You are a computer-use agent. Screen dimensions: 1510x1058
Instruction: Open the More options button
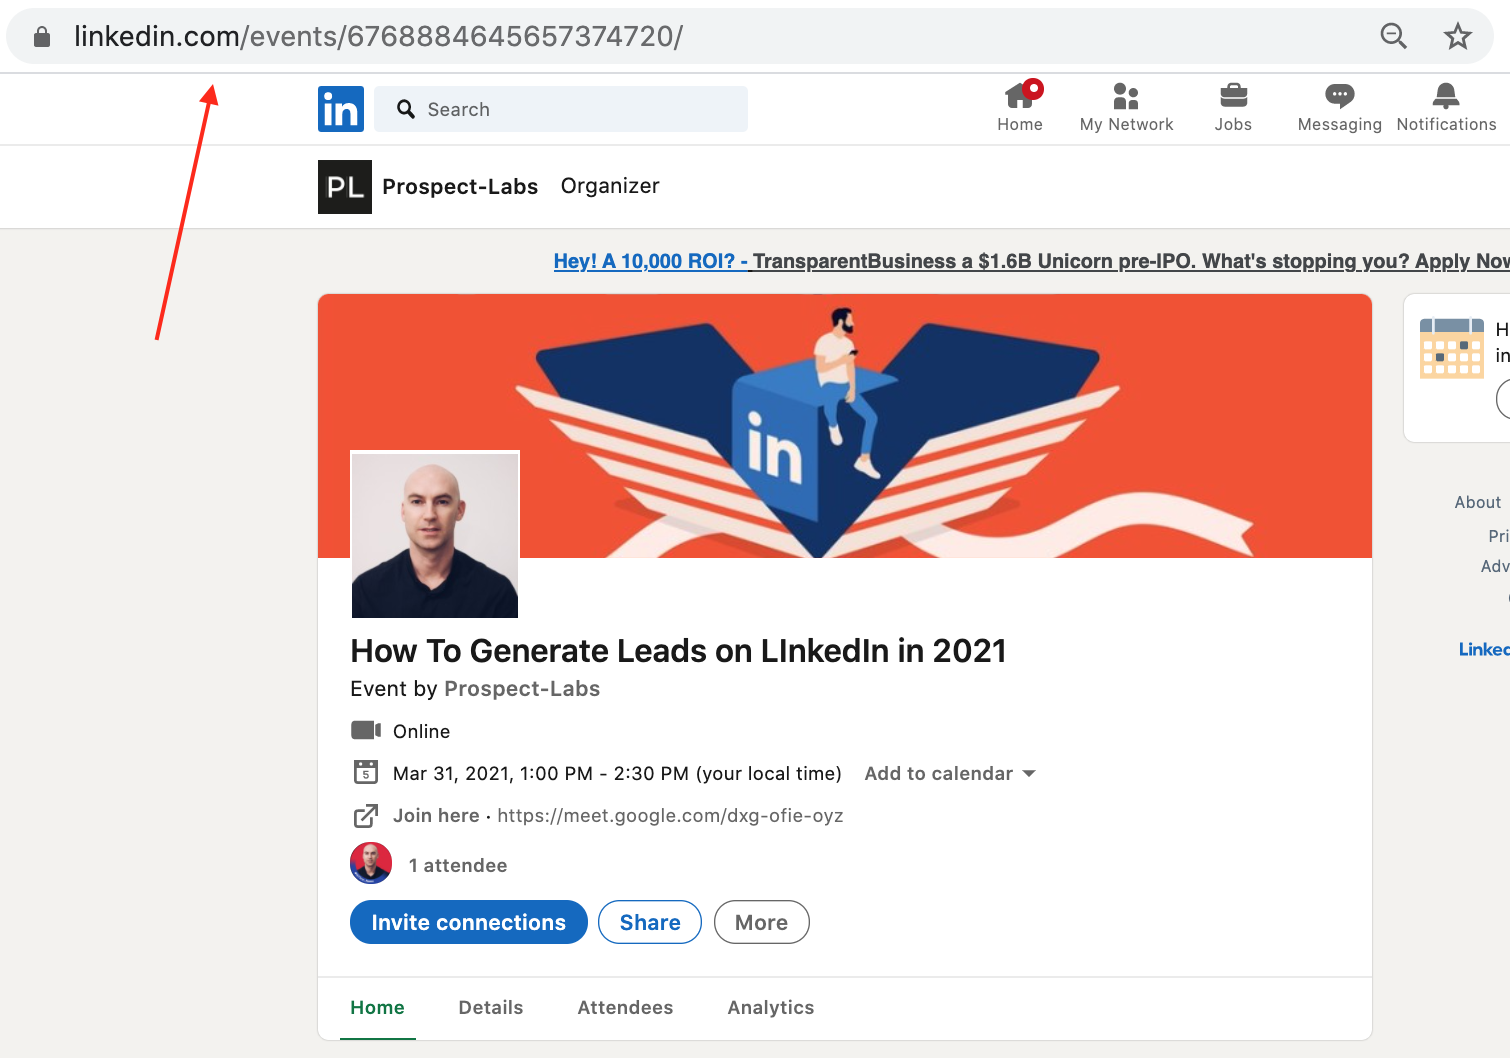click(762, 922)
